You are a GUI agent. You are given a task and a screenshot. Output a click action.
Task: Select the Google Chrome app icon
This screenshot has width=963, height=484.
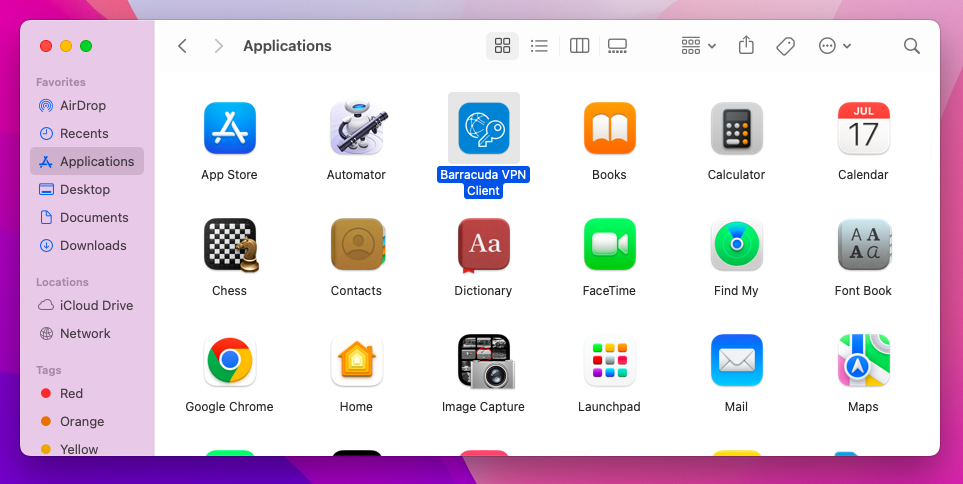(230, 361)
